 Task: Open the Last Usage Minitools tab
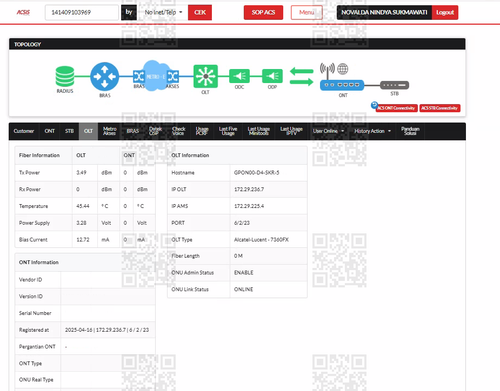click(x=259, y=131)
